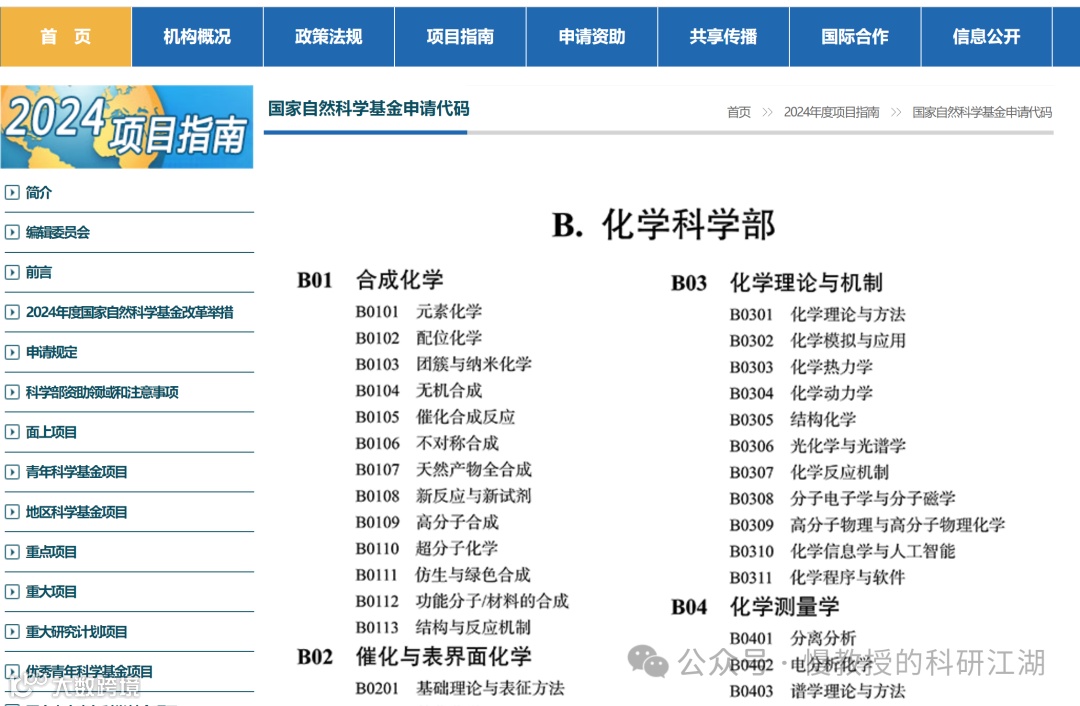Click the B0201 基础理论与表征方法 entry
Image resolution: width=1080 pixels, height=706 pixels.
coord(460,687)
